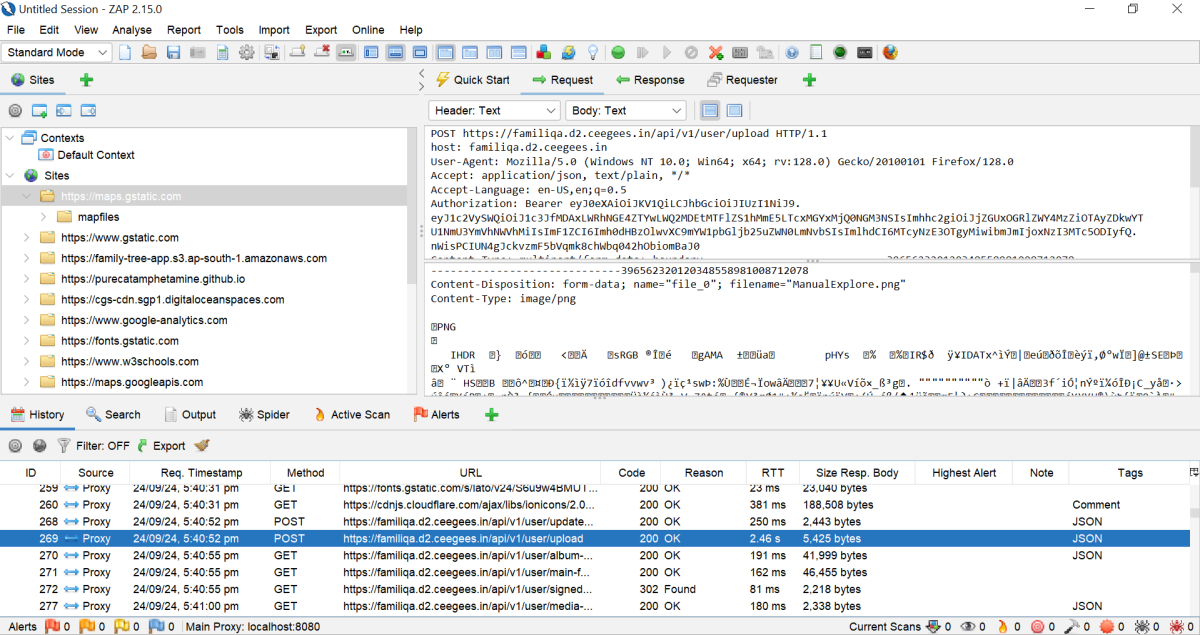Switch to the Active Scan tab
This screenshot has width=1200, height=635.
[x=351, y=414]
